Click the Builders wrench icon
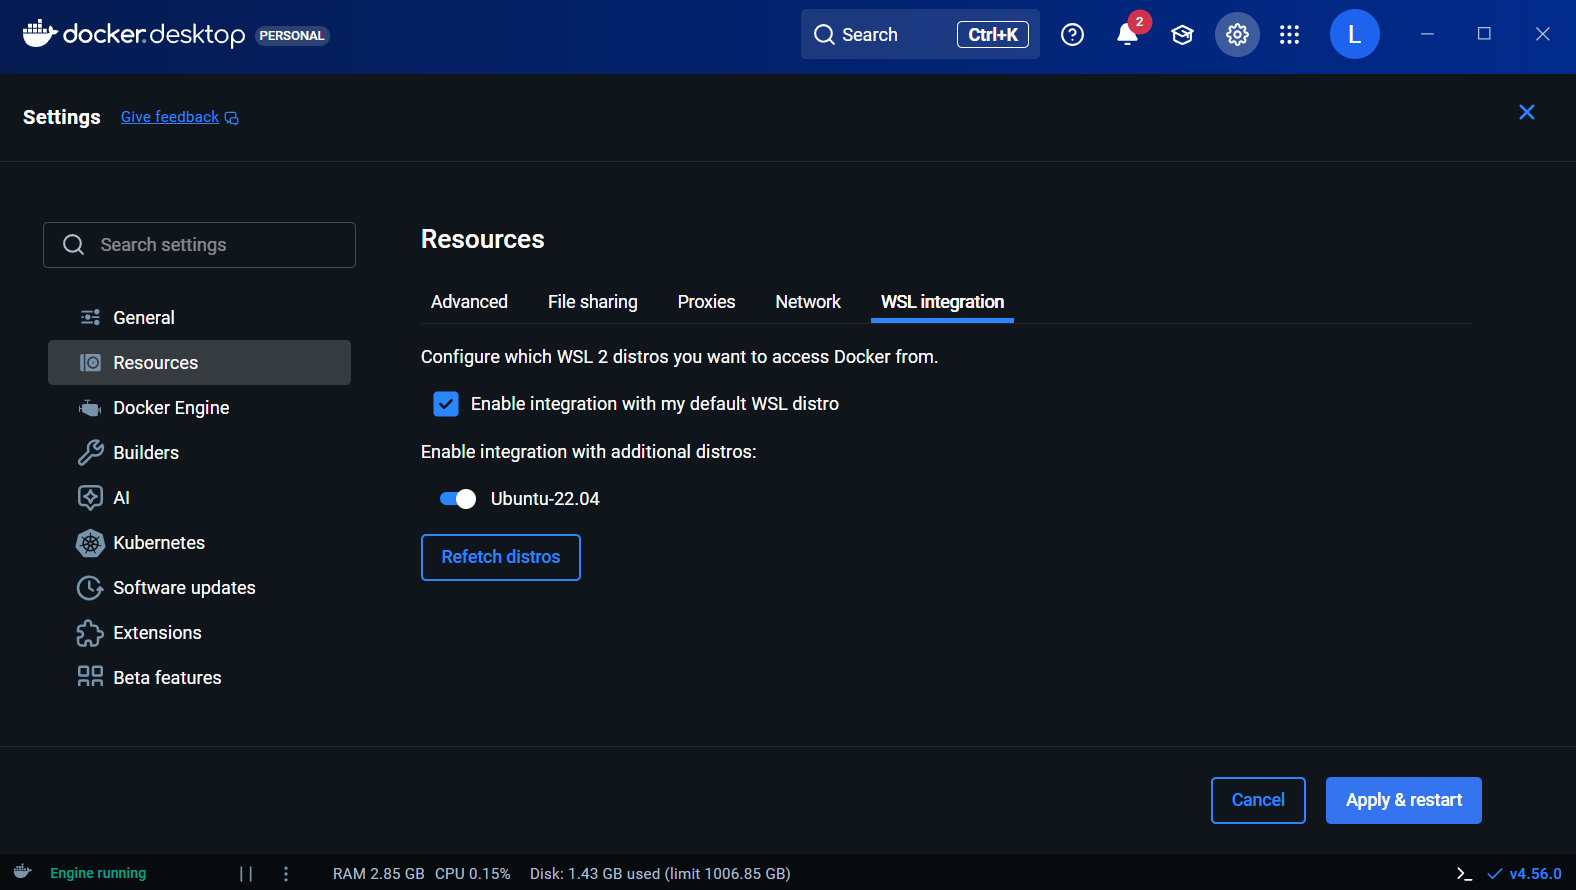Screen dimensions: 1576x890 click(x=90, y=452)
